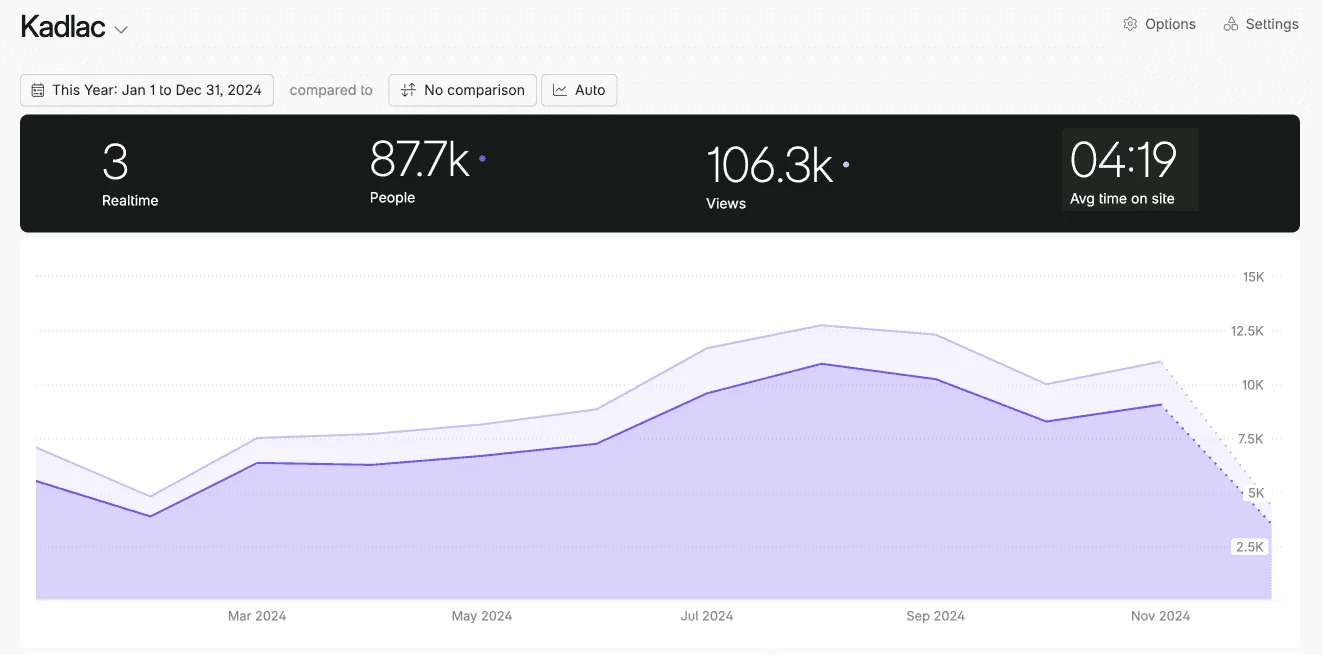Viewport: 1323px width, 655px height.
Task: Click the comparison arrows icon
Action: pos(407,90)
